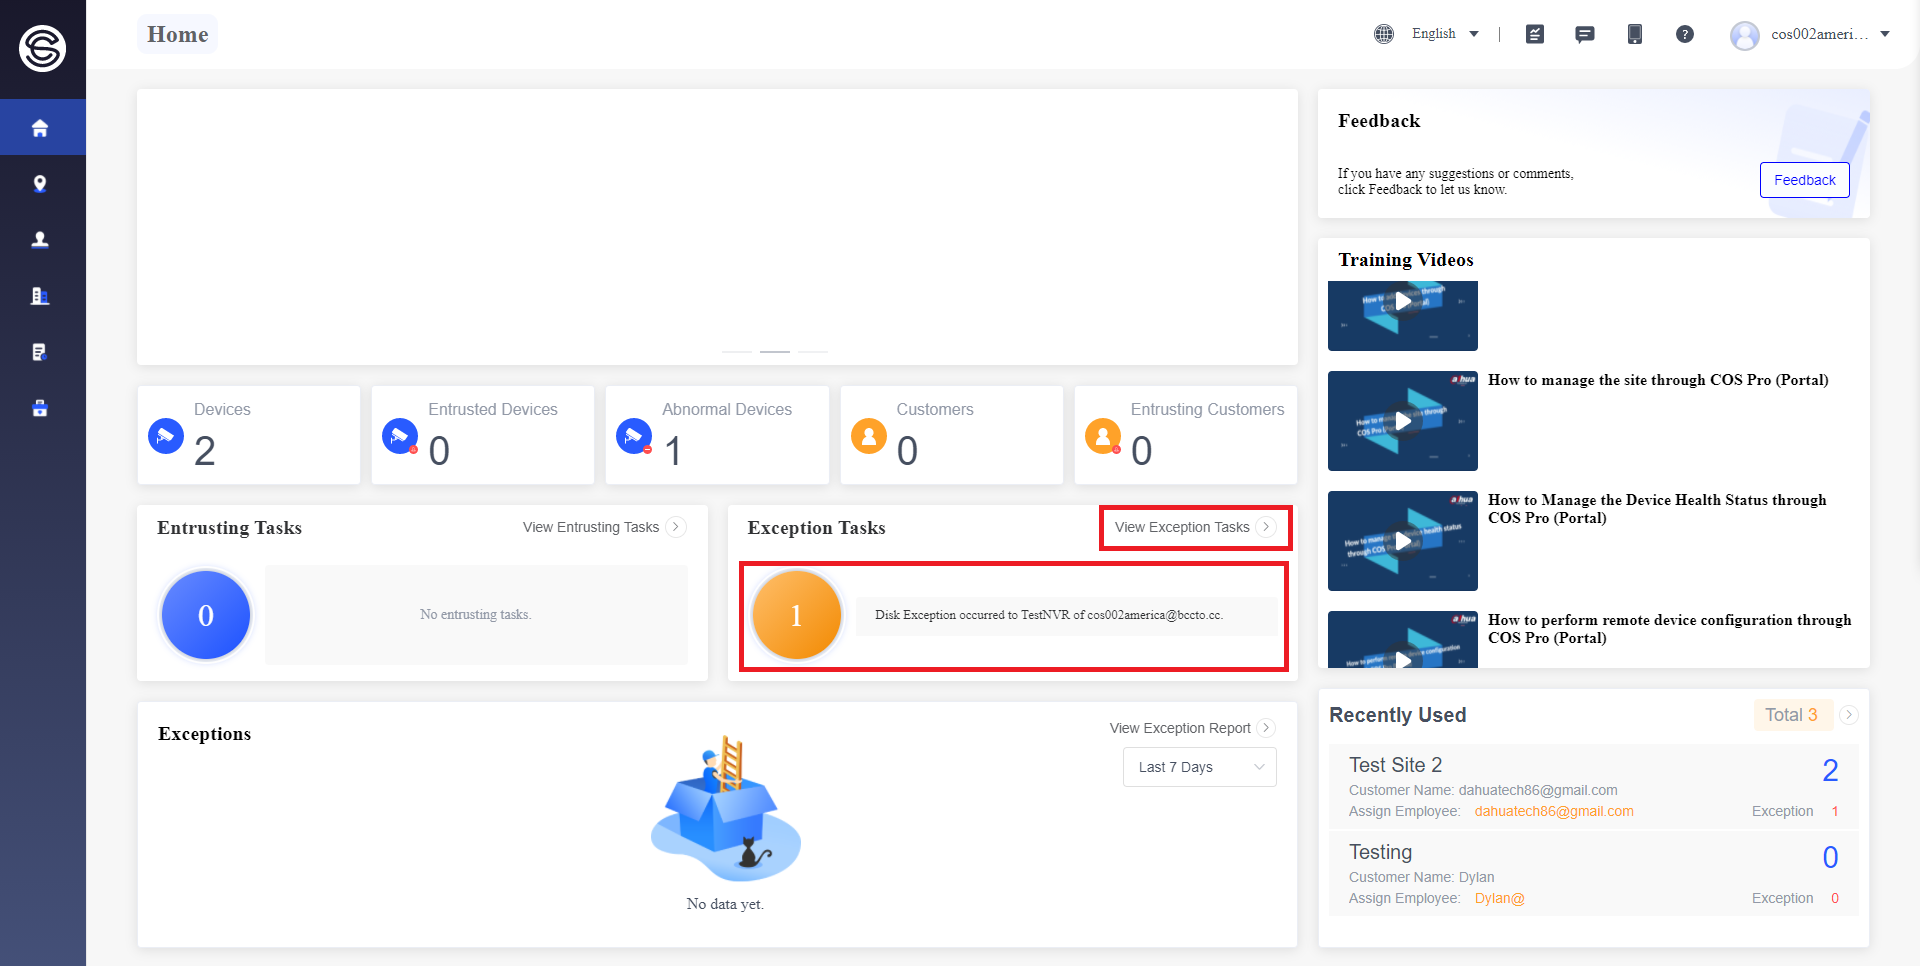Open View Exception Report link

1180,728
